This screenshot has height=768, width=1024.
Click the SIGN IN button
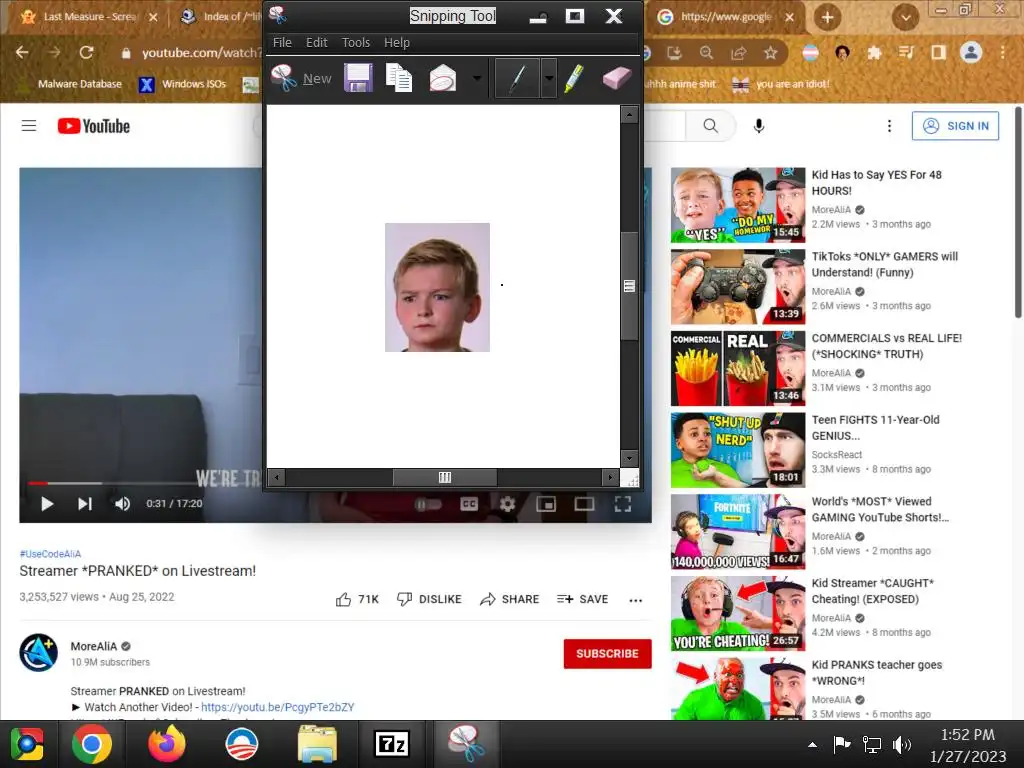click(955, 126)
